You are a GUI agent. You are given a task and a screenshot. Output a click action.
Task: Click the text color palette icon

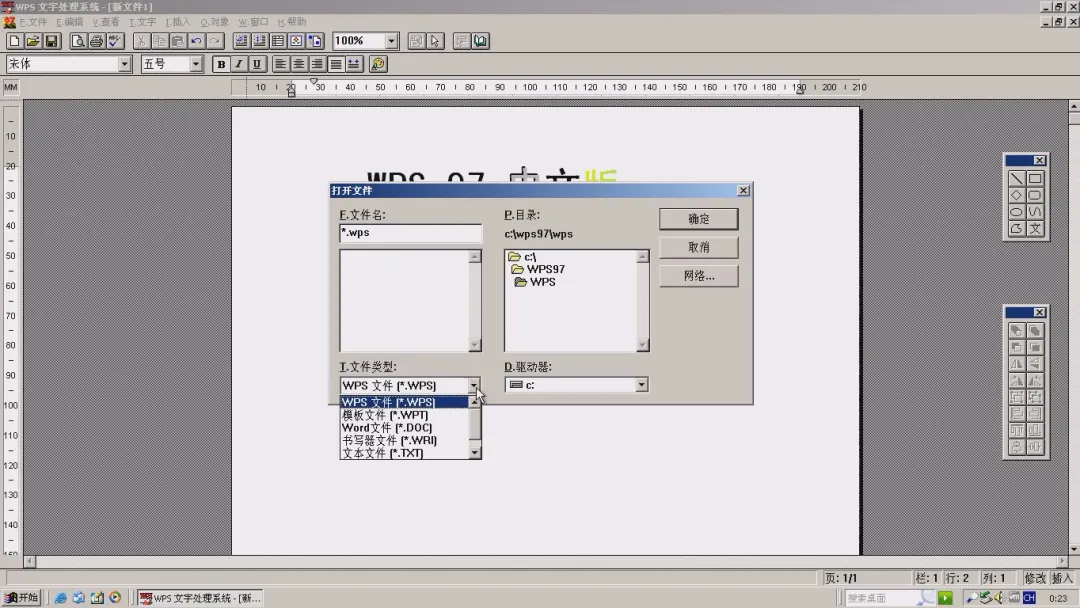pyautogui.click(x=378, y=64)
